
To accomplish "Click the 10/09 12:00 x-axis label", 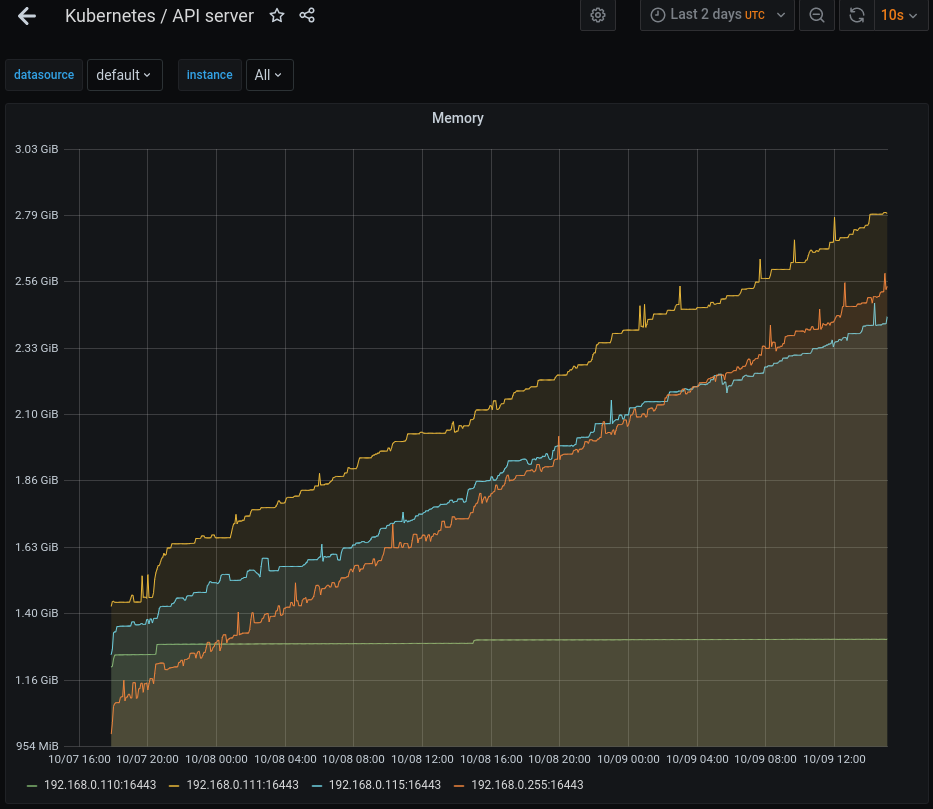I will pyautogui.click(x=834, y=760).
